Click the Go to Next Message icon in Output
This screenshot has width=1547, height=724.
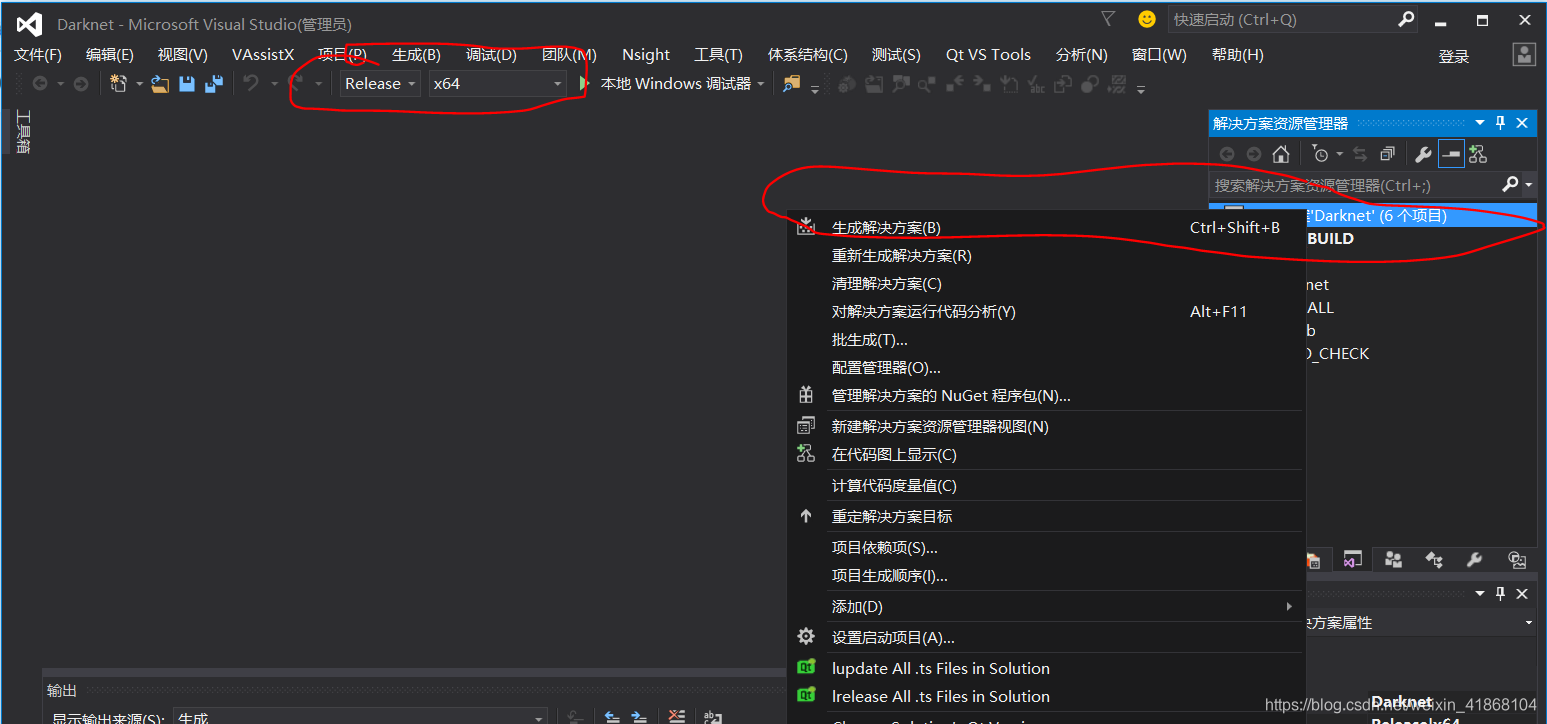pos(639,716)
